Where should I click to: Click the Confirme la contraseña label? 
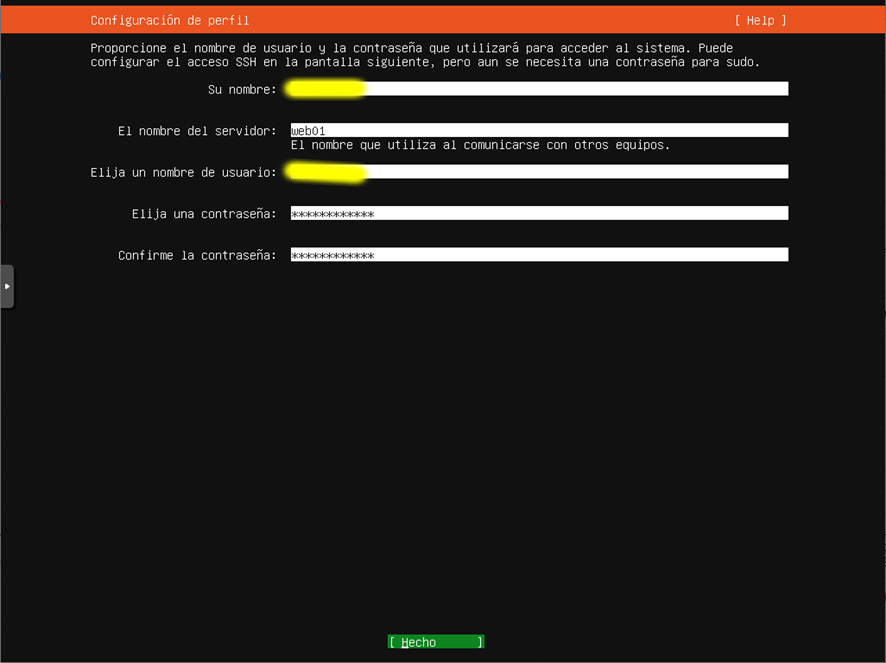coord(197,255)
